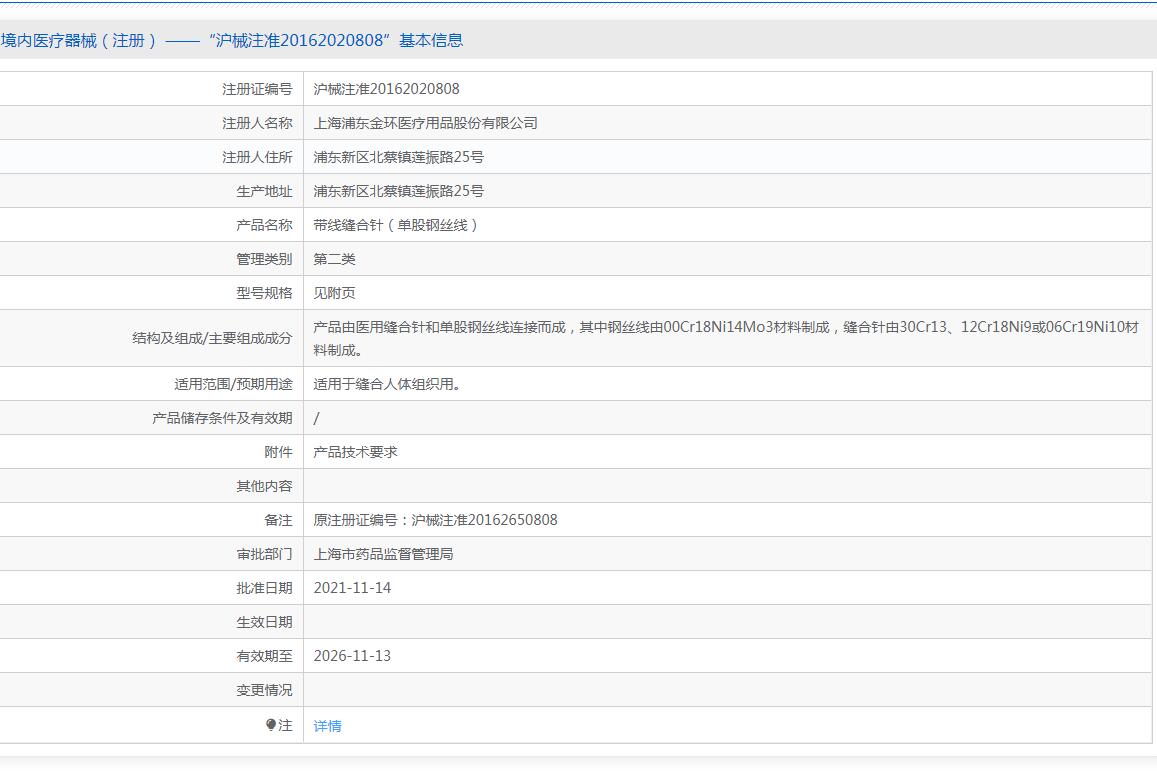The image size is (1157, 774).
Task: Click product name 带线缝合针（单股钢丝线）
Action: [396, 225]
